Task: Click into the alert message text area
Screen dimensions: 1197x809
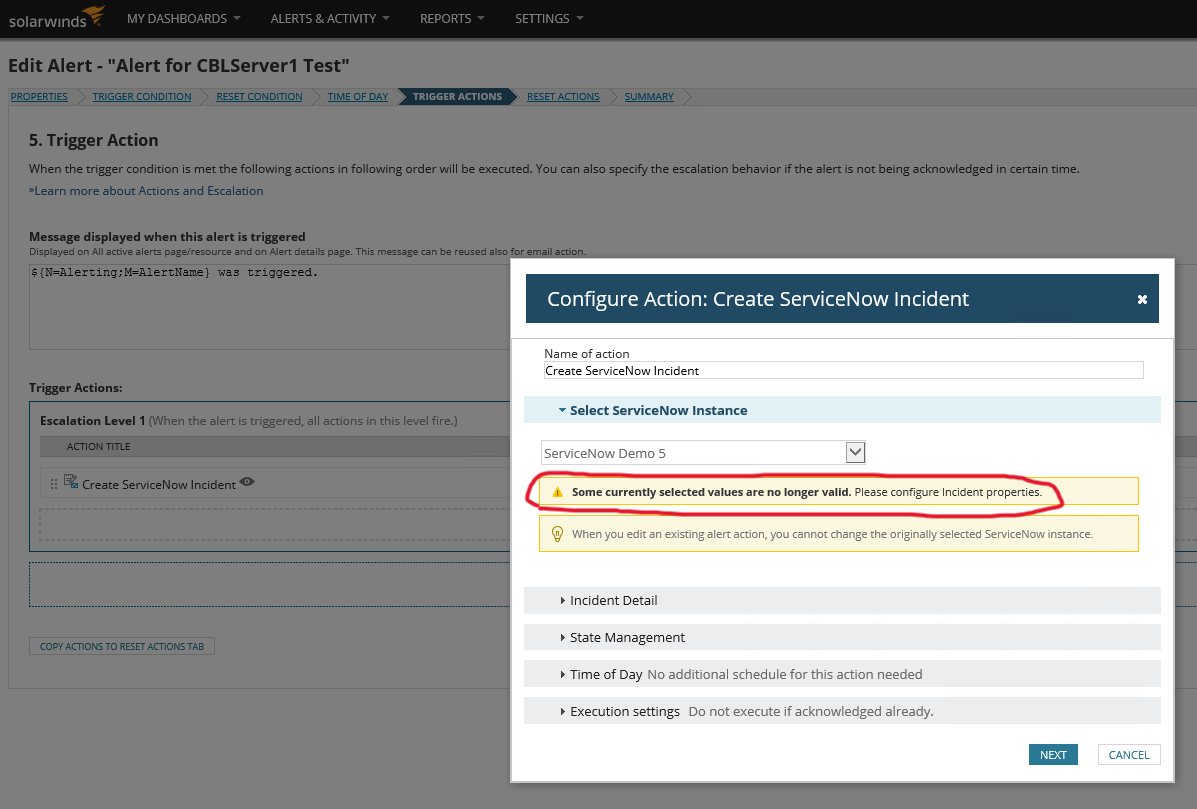Action: [x=269, y=306]
